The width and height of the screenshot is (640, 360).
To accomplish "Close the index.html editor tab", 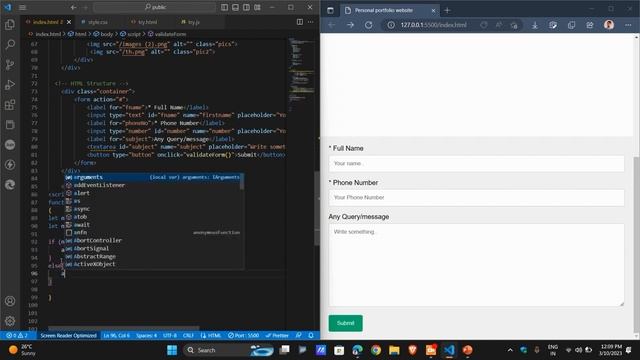I will click(x=69, y=22).
